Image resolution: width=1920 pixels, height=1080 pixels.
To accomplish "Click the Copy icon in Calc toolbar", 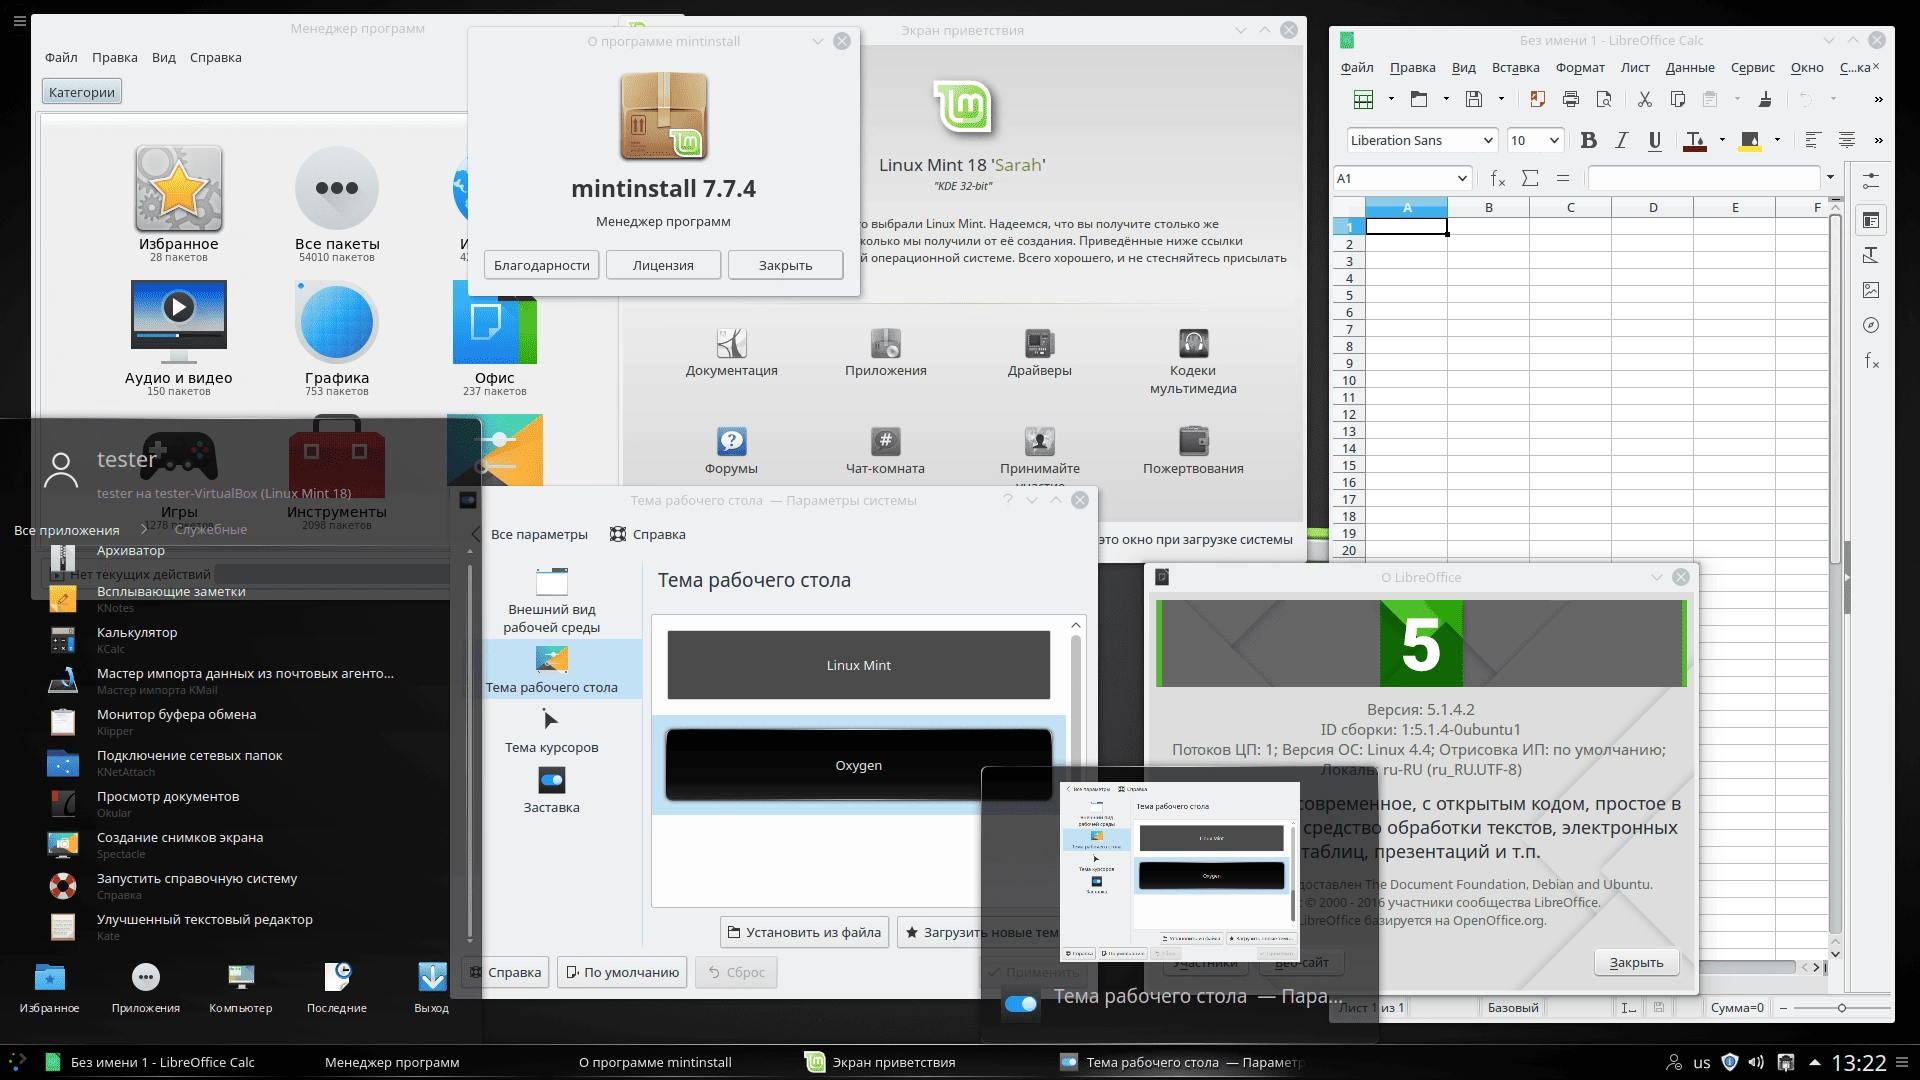I will tap(1678, 99).
